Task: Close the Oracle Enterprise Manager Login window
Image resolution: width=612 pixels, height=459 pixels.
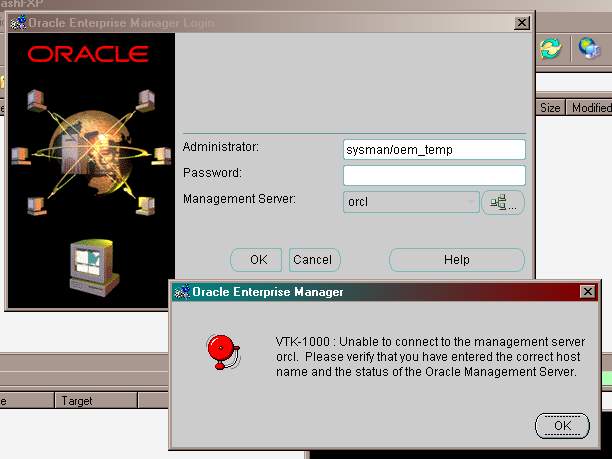Action: click(x=522, y=23)
